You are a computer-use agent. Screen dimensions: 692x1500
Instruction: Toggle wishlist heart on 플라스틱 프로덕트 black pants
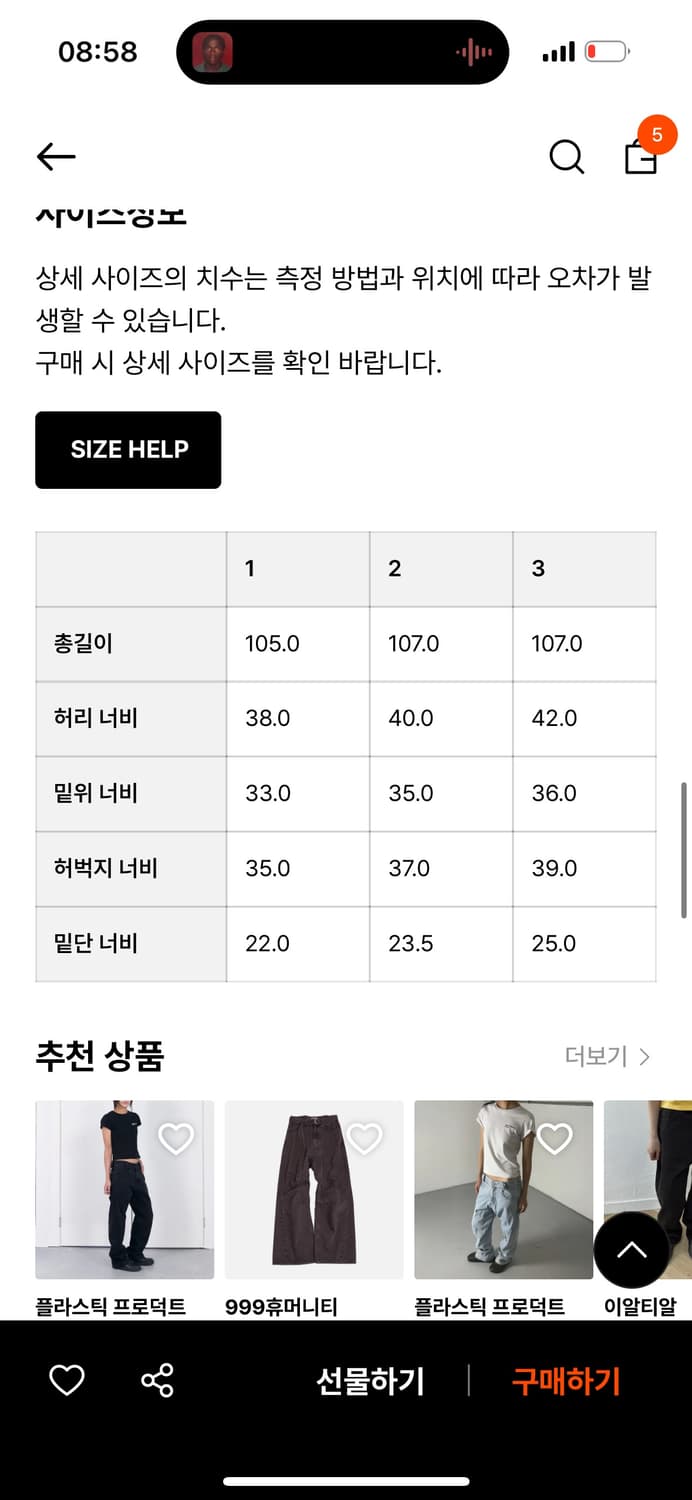coord(176,1138)
